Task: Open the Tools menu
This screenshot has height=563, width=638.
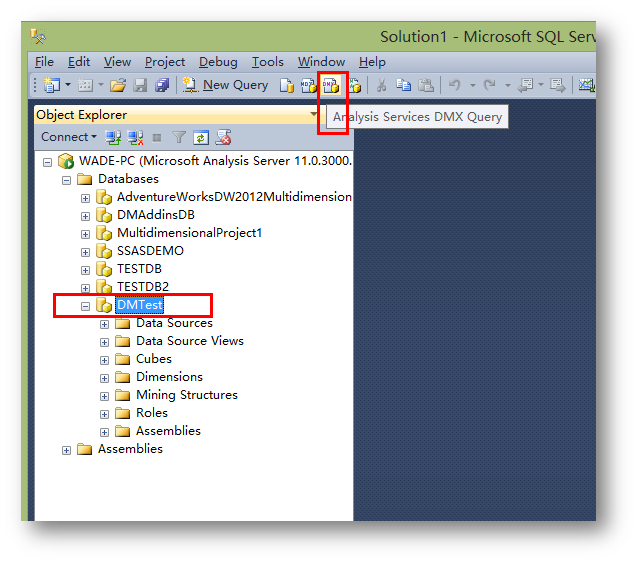Action: (267, 62)
